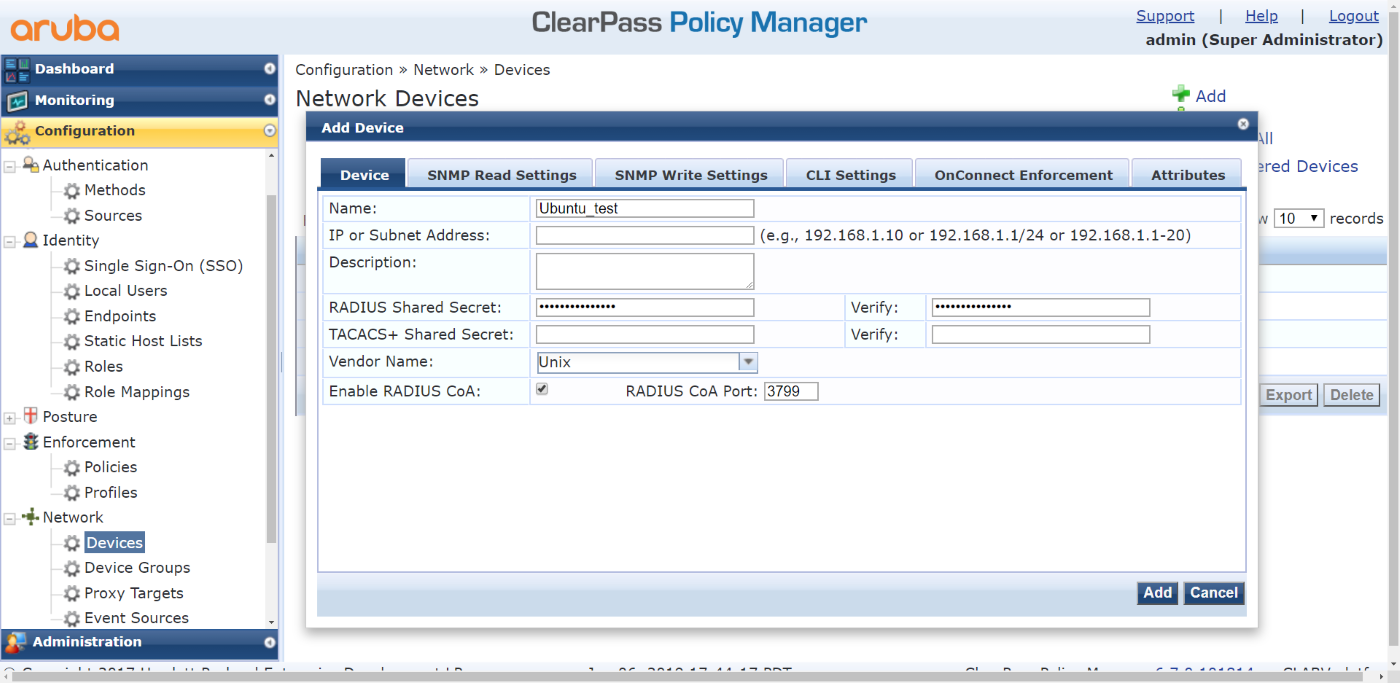Click the Export button
1400x683 pixels.
[1288, 395]
